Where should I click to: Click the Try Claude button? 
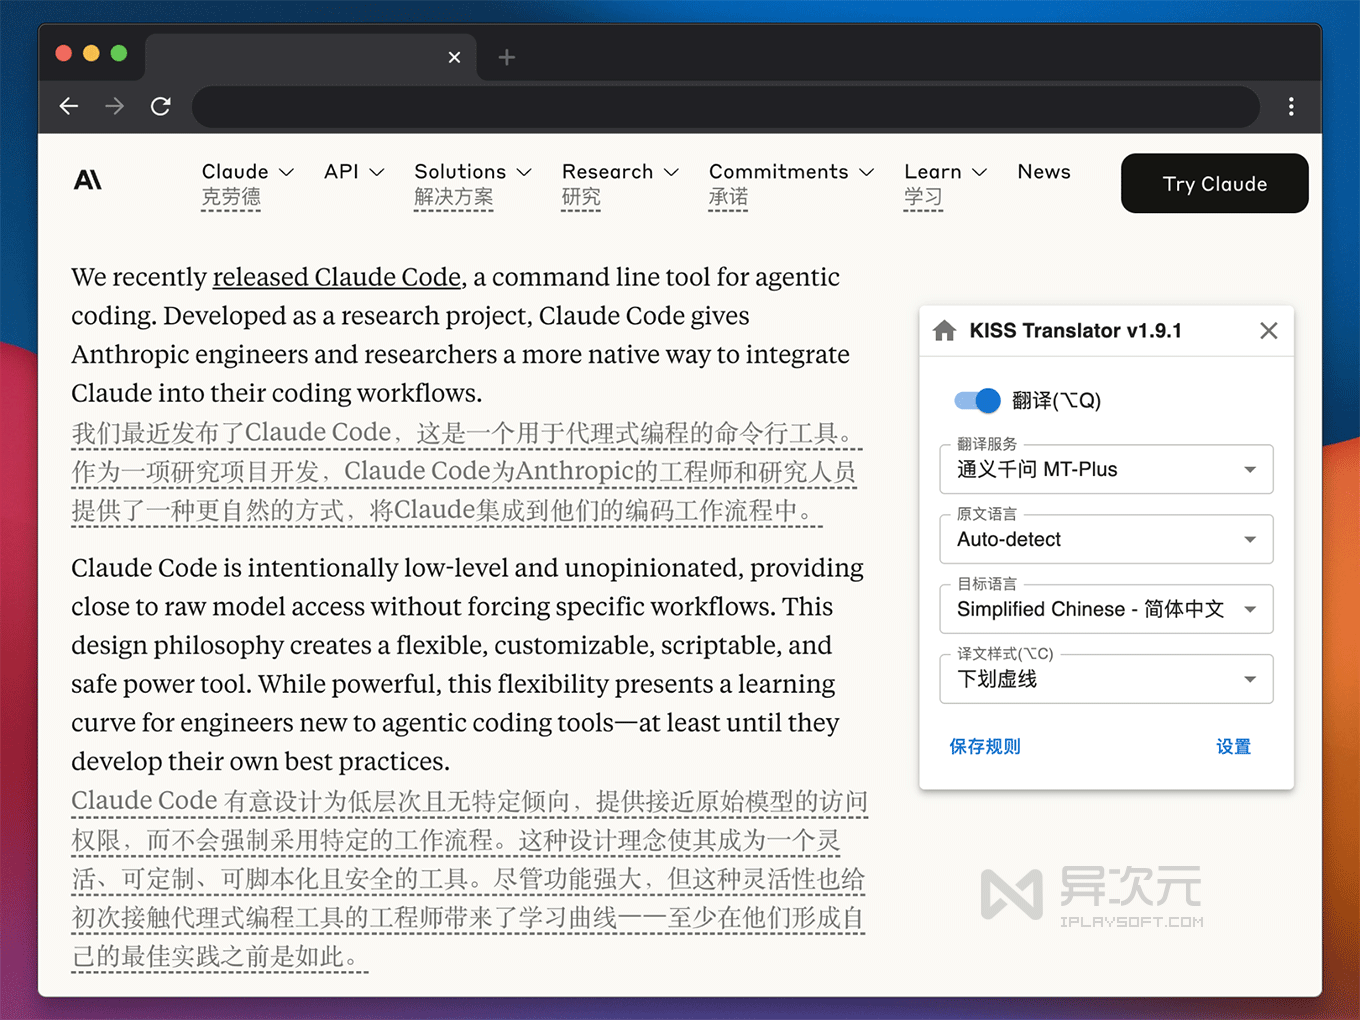1214,183
